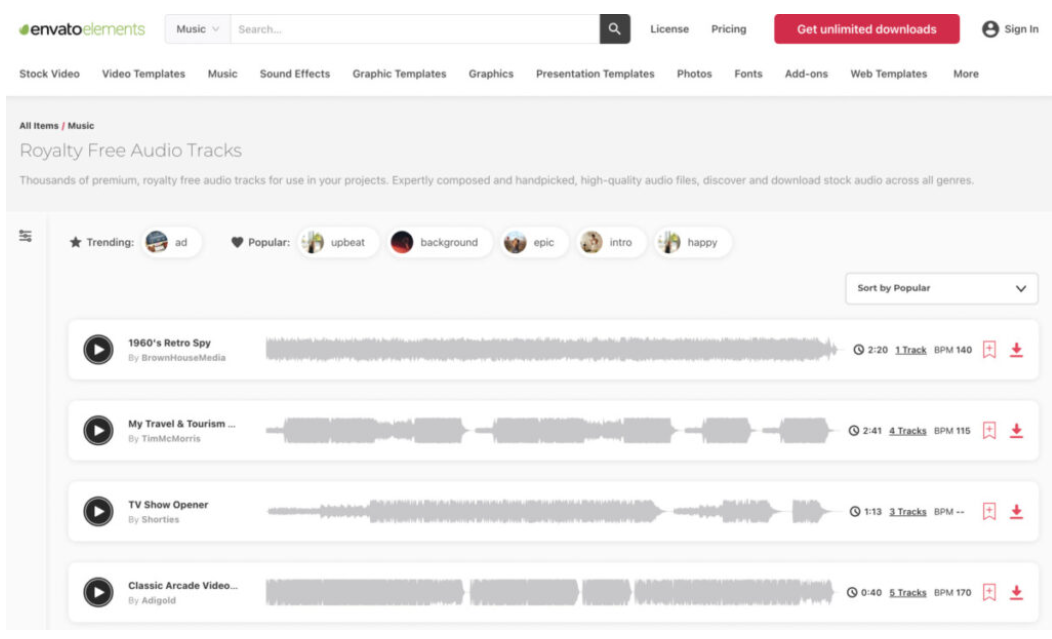Open Photos navigation item
This screenshot has width=1052, height=639.
coord(694,74)
